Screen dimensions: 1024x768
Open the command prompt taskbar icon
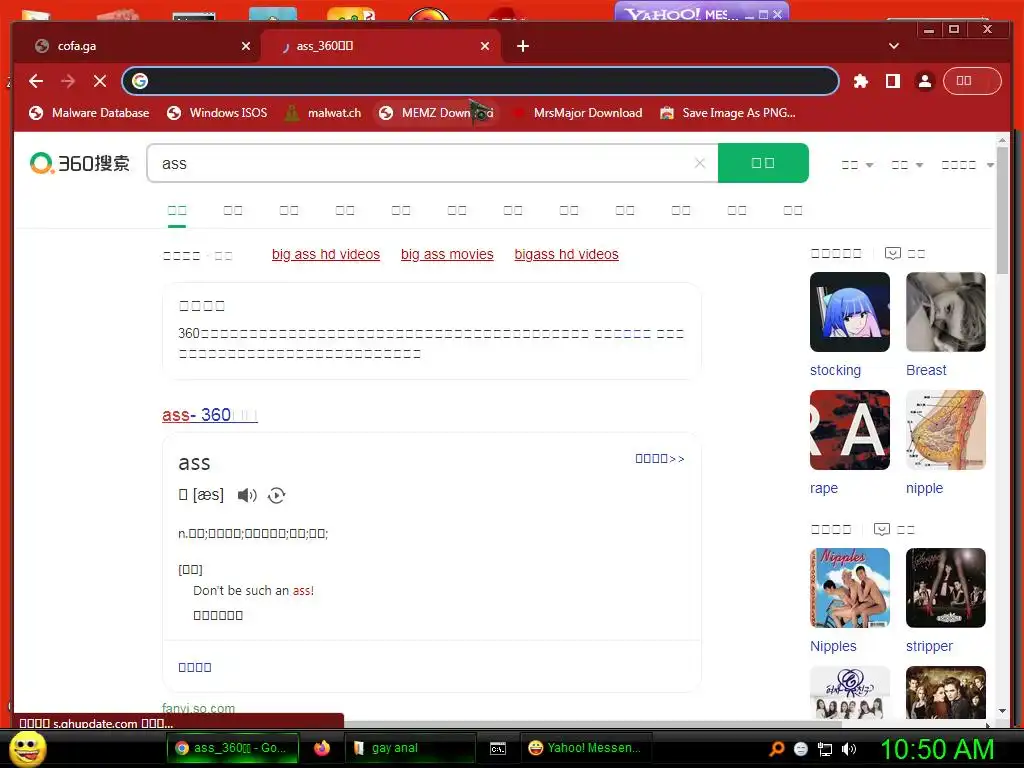(498, 748)
